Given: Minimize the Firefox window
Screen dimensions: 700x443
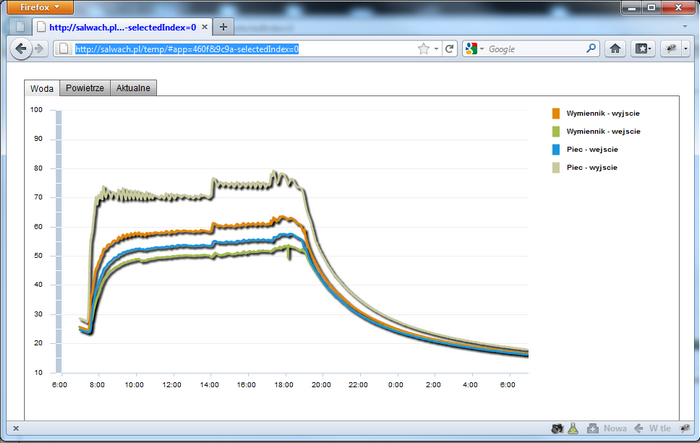Looking at the screenshot, I should pyautogui.click(x=632, y=8).
